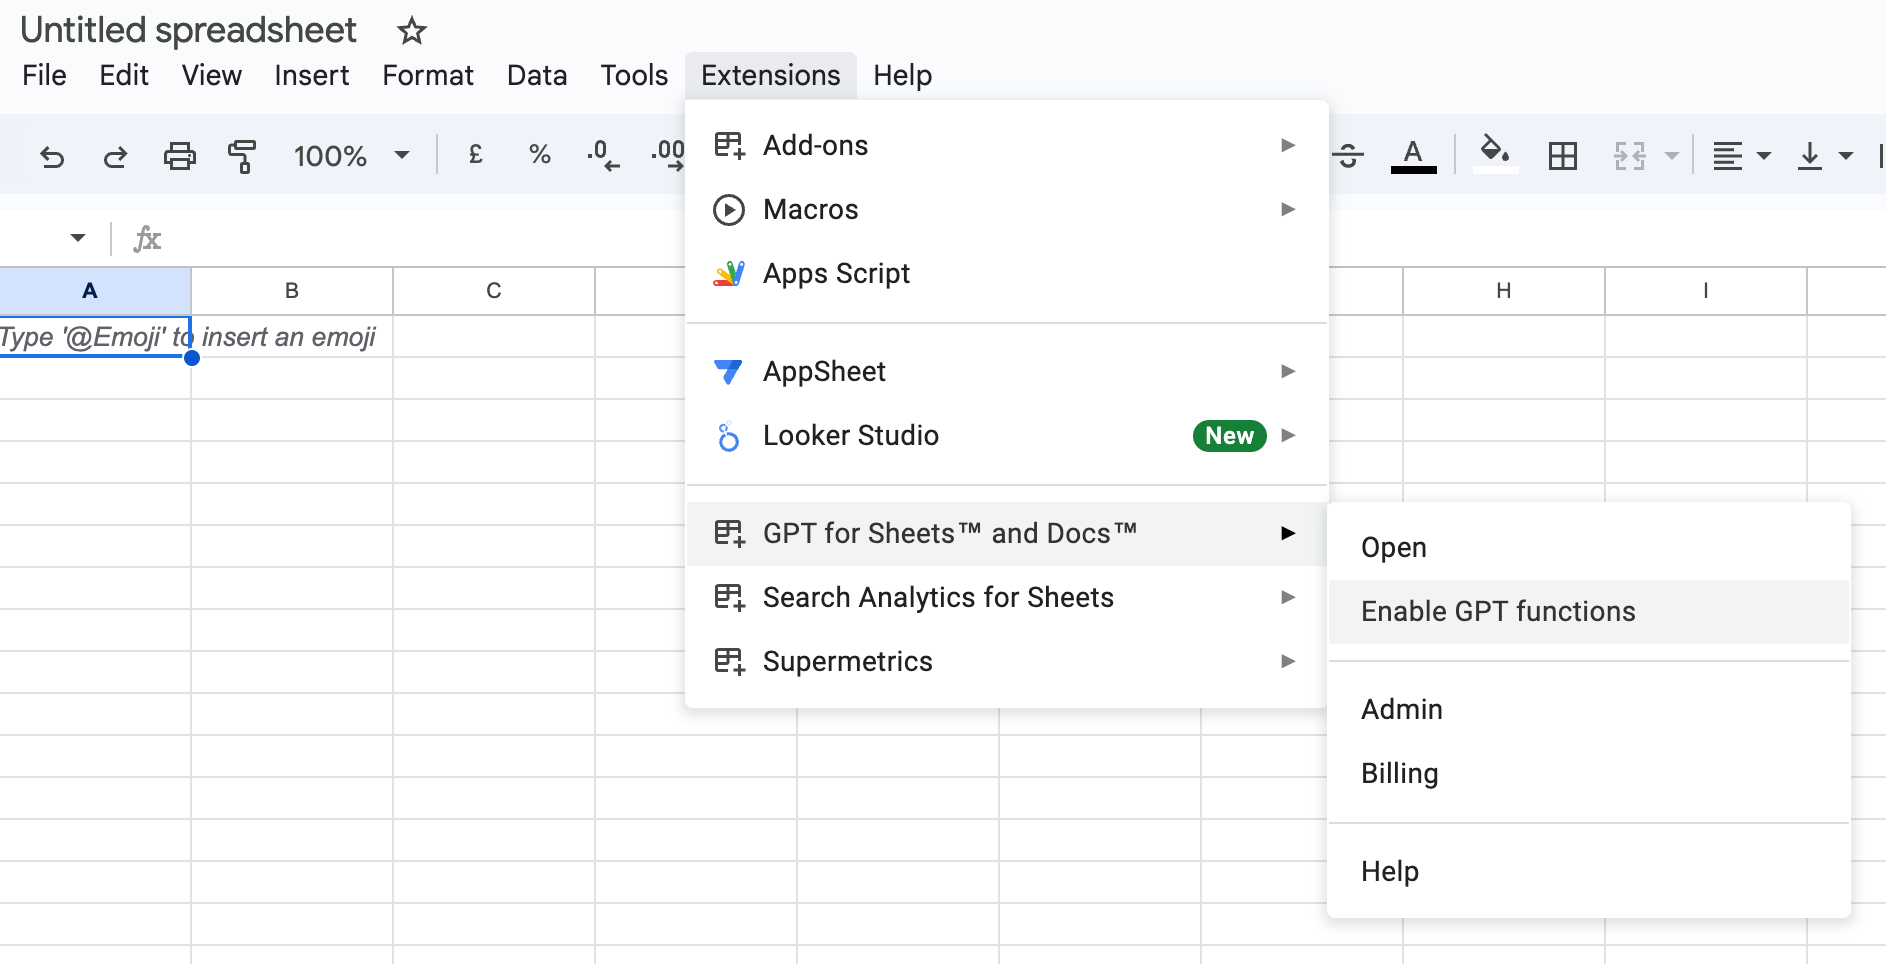The image size is (1886, 964).
Task: Open the fill color paint bucket
Action: click(x=1494, y=154)
